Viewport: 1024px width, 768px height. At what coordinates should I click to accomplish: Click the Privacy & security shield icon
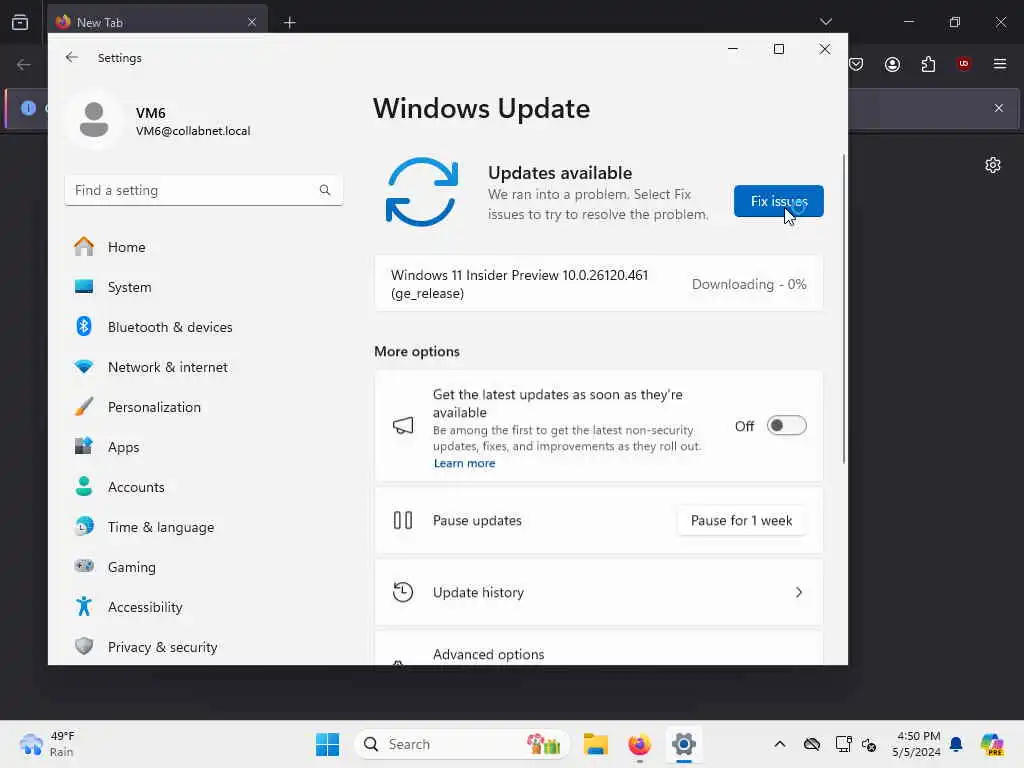[84, 647]
